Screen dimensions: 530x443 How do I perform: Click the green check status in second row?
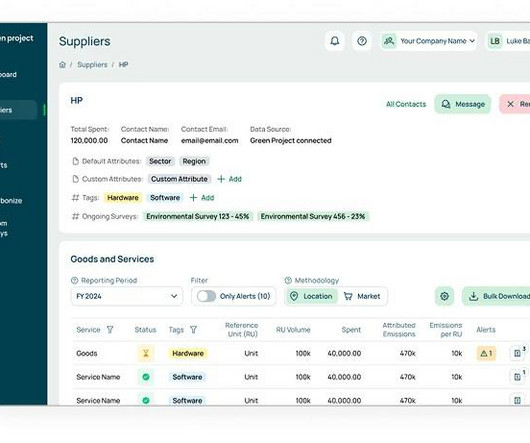point(146,377)
